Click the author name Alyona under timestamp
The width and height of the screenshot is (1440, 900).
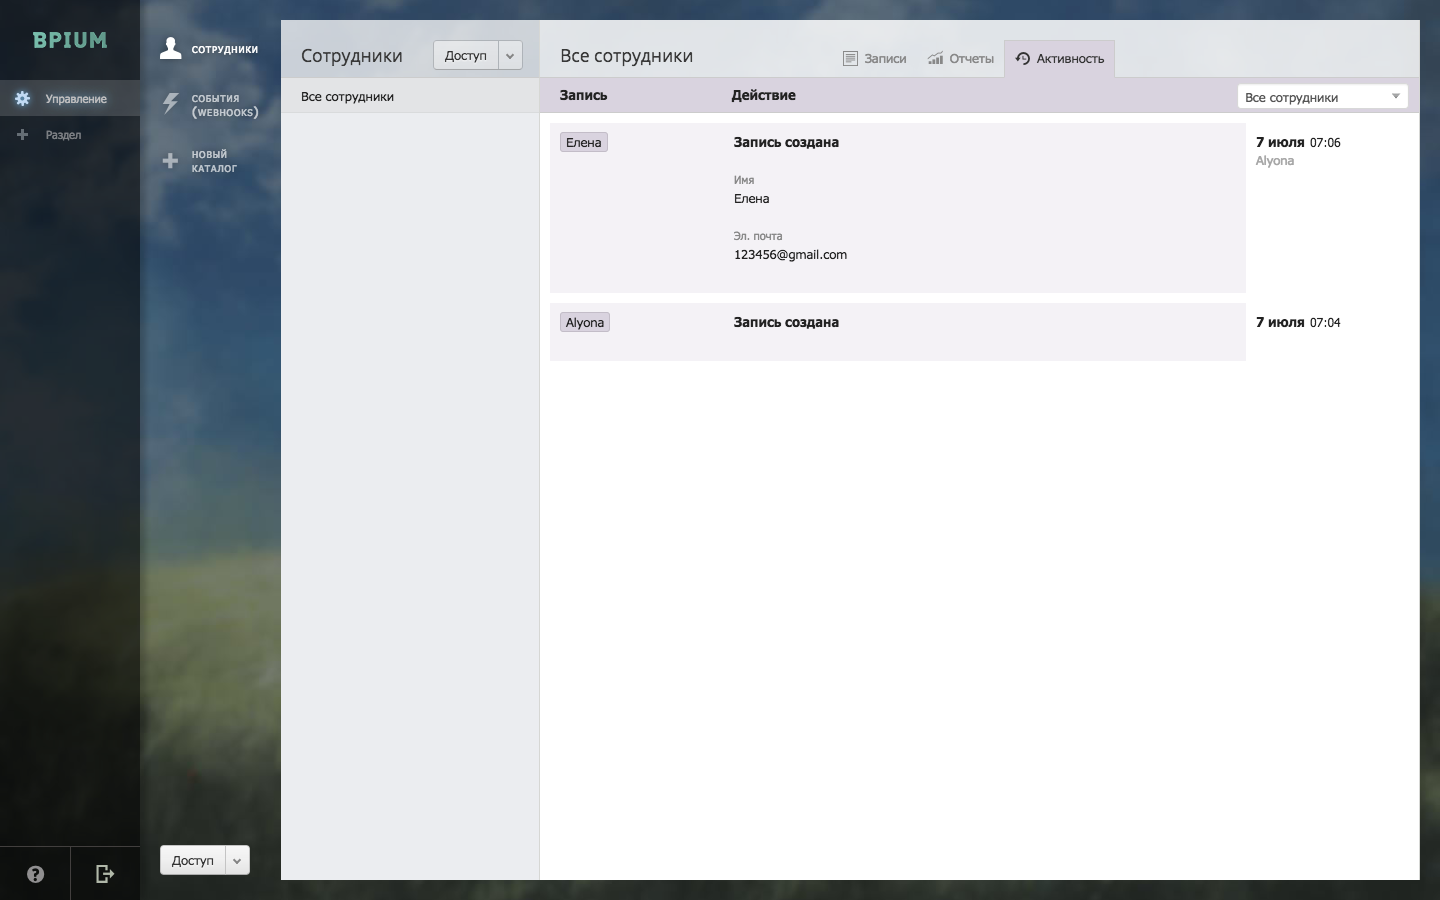click(x=1275, y=161)
